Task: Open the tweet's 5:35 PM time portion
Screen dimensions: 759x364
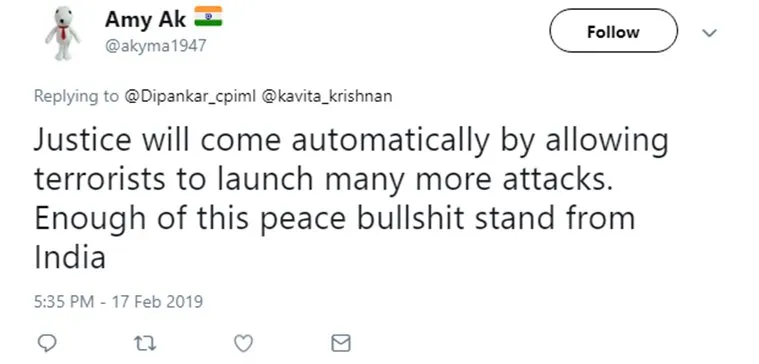Action: (x=64, y=302)
